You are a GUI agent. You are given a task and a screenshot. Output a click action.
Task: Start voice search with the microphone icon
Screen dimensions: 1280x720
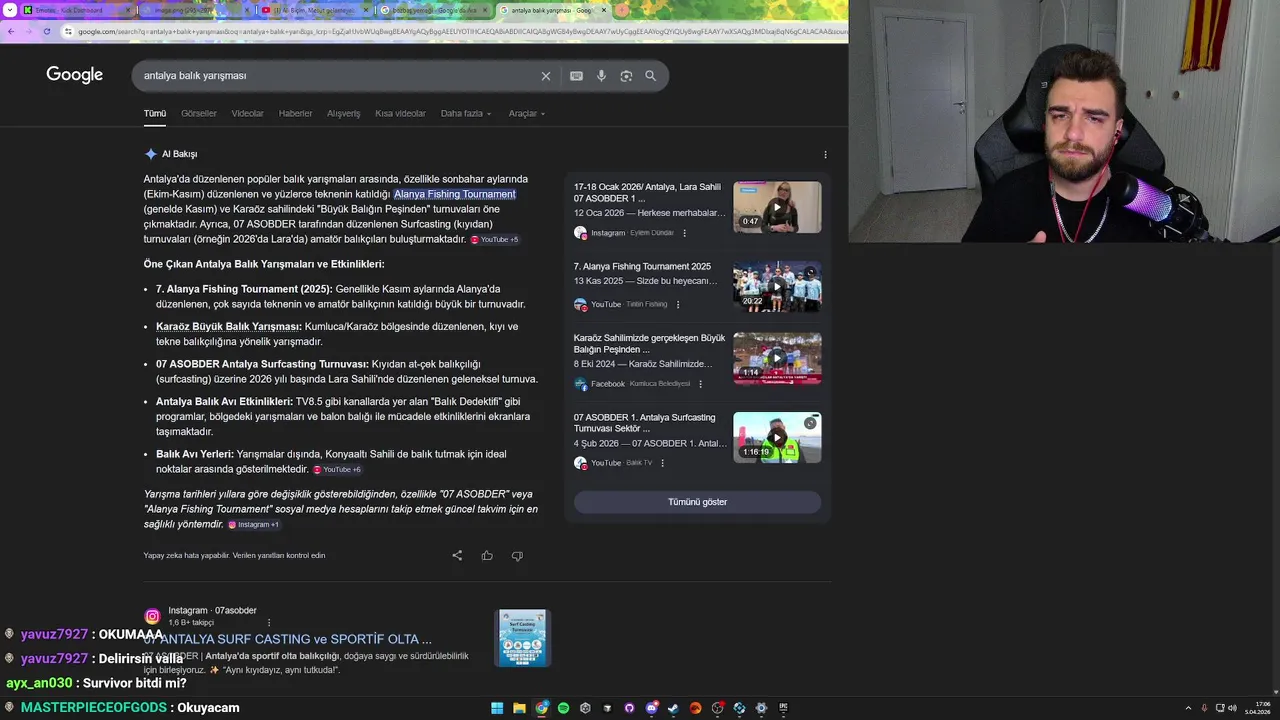tap(601, 76)
